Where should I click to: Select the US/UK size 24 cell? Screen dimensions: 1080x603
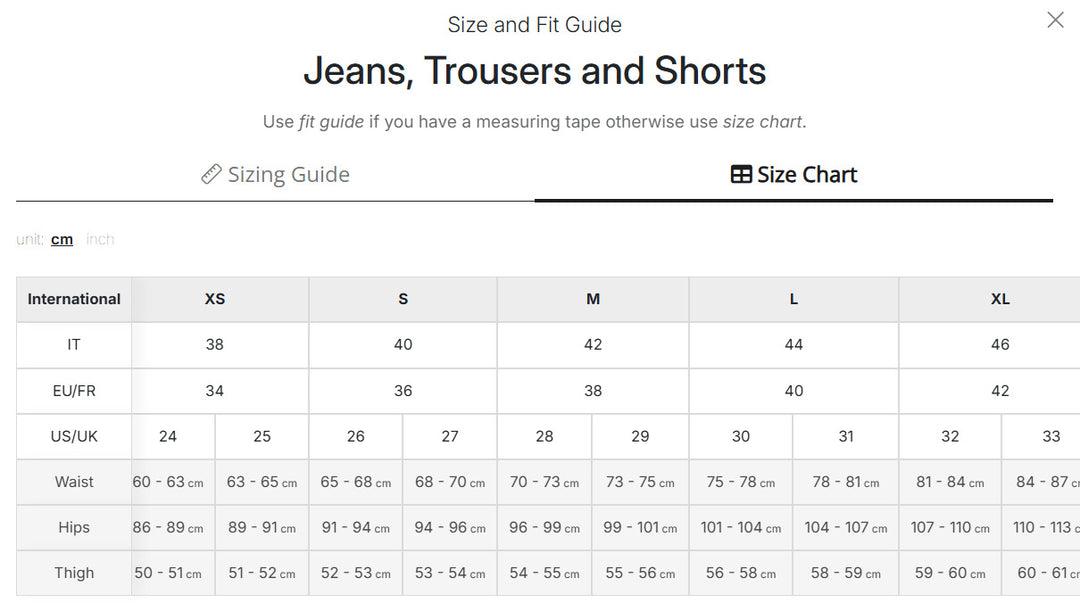click(x=168, y=436)
